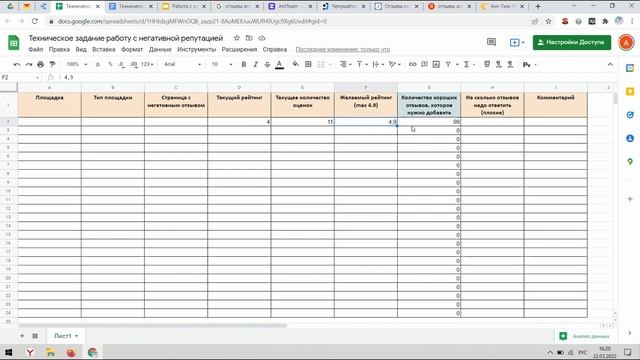
Task: Open the Файл menu
Action: pos(36,49)
